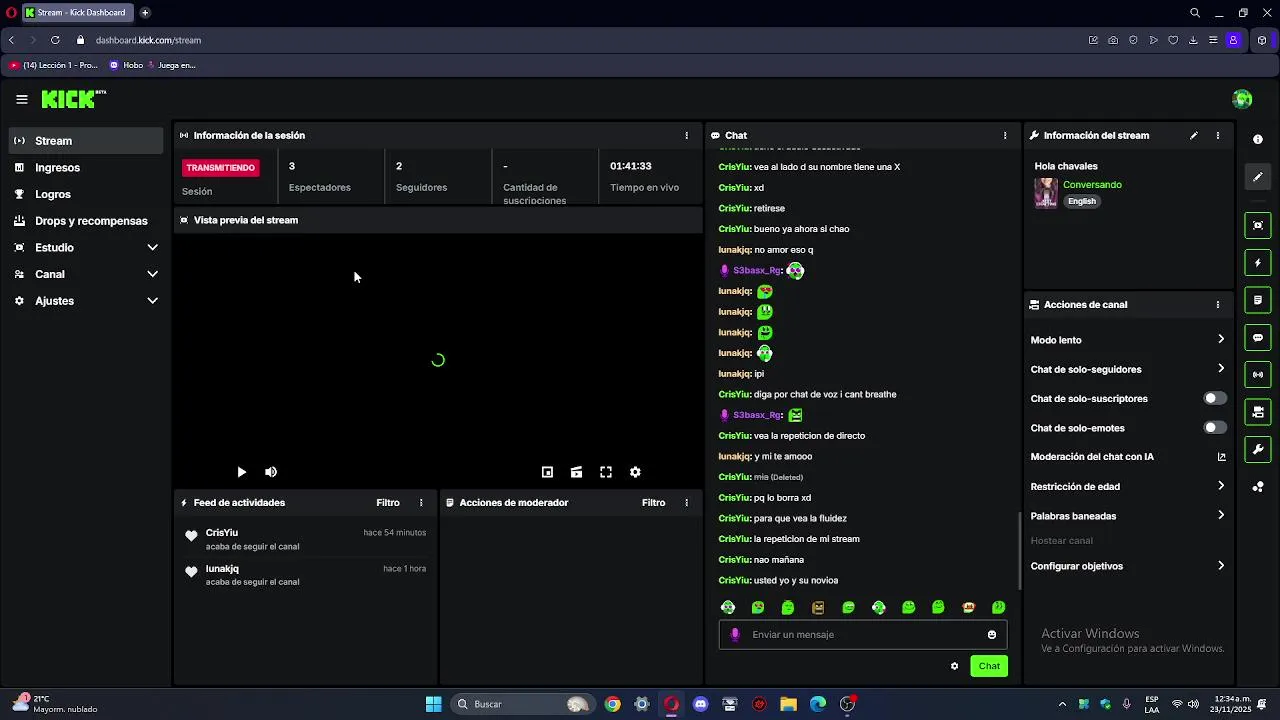The width and height of the screenshot is (1280, 720).
Task: Toggle mini player in stream preview
Action: [x=547, y=472]
